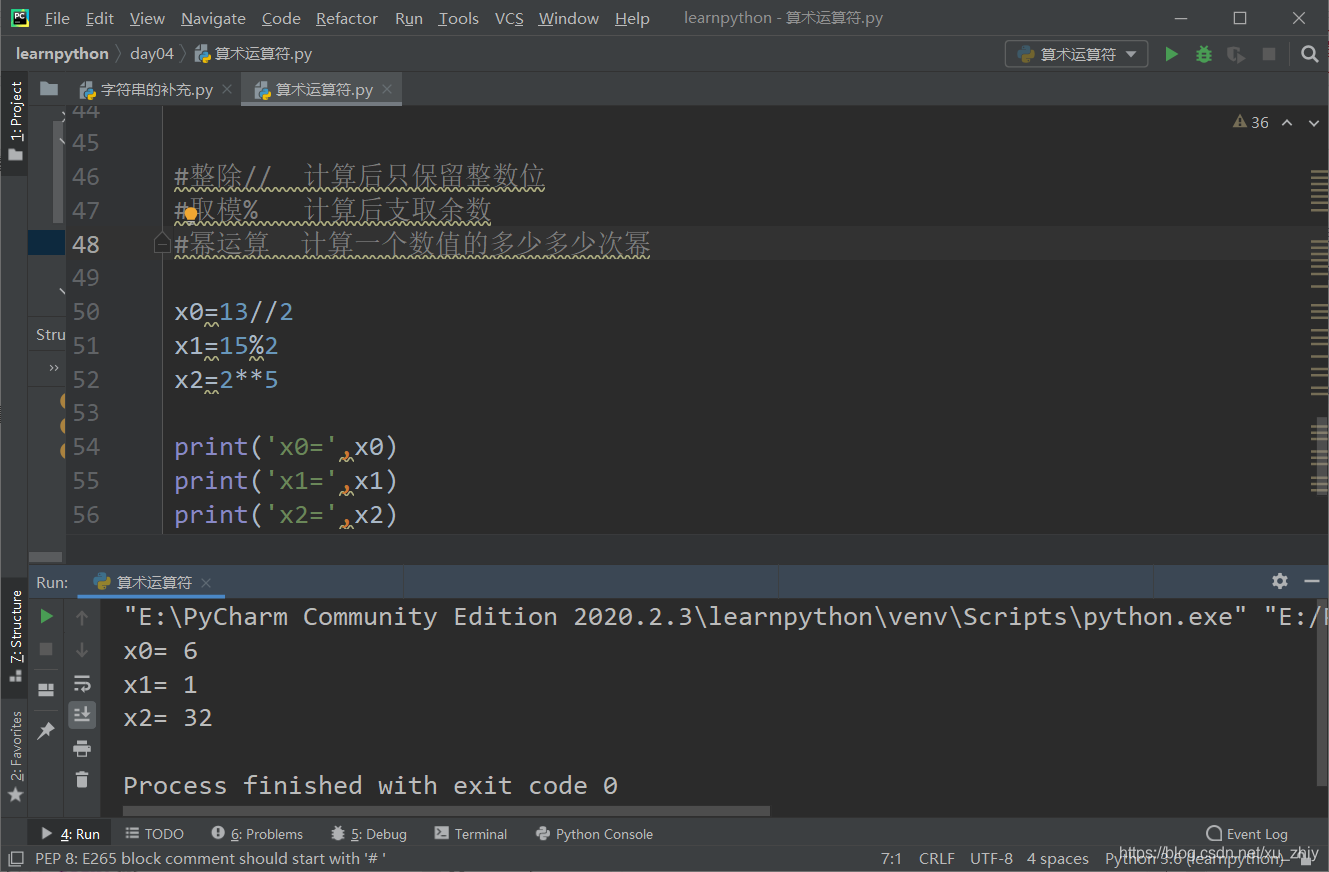The width and height of the screenshot is (1329, 872).
Task: Open the VCS menu
Action: click(509, 18)
